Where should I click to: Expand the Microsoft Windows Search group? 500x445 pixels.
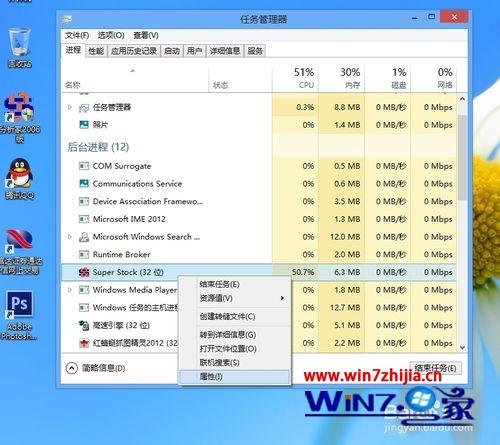[70, 237]
